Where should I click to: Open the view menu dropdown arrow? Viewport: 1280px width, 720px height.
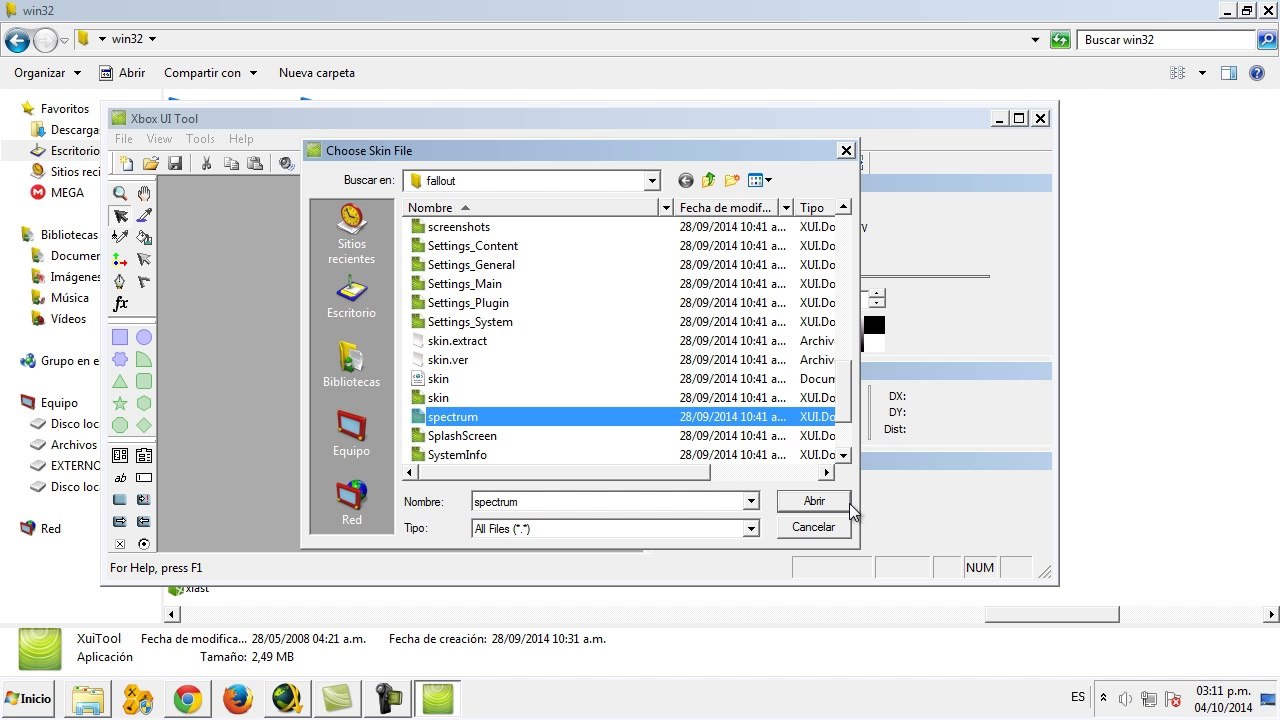768,181
